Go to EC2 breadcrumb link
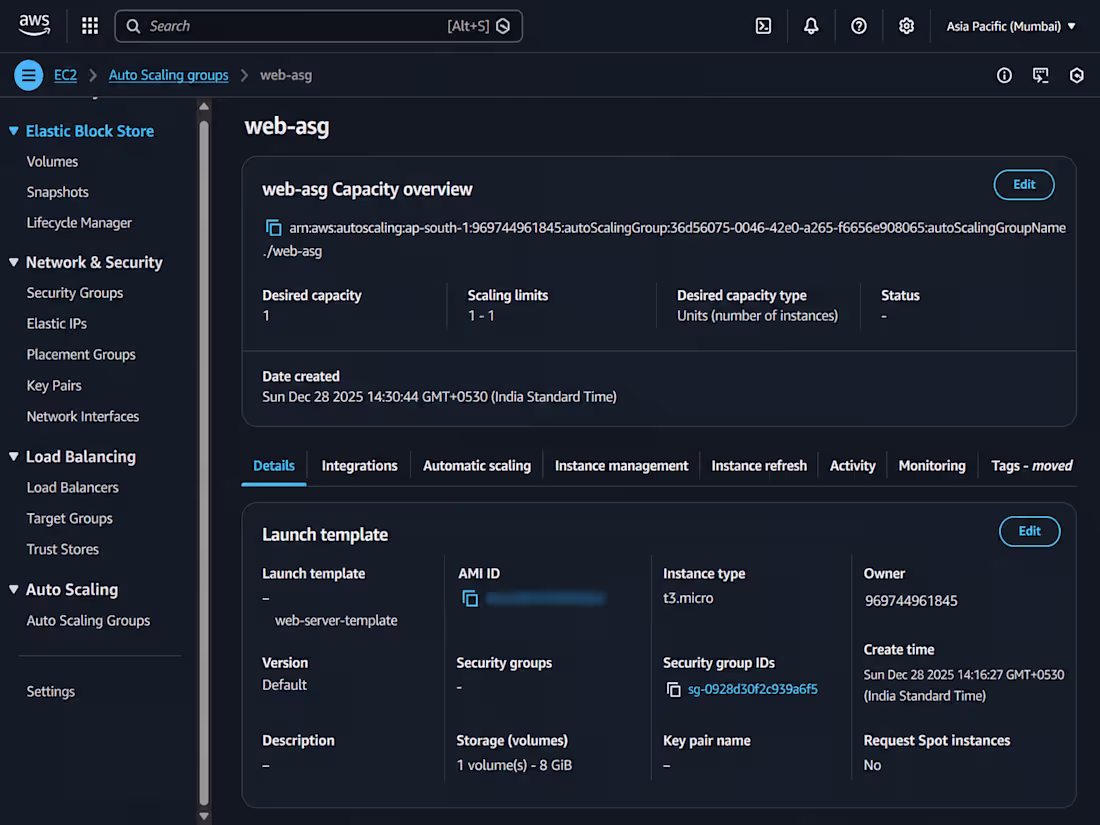Viewport: 1100px width, 825px height. point(65,75)
